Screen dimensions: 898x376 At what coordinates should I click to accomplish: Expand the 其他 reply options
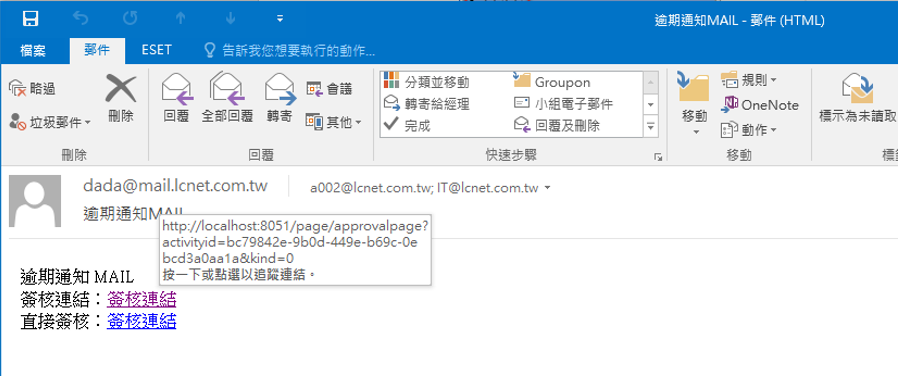(334, 122)
